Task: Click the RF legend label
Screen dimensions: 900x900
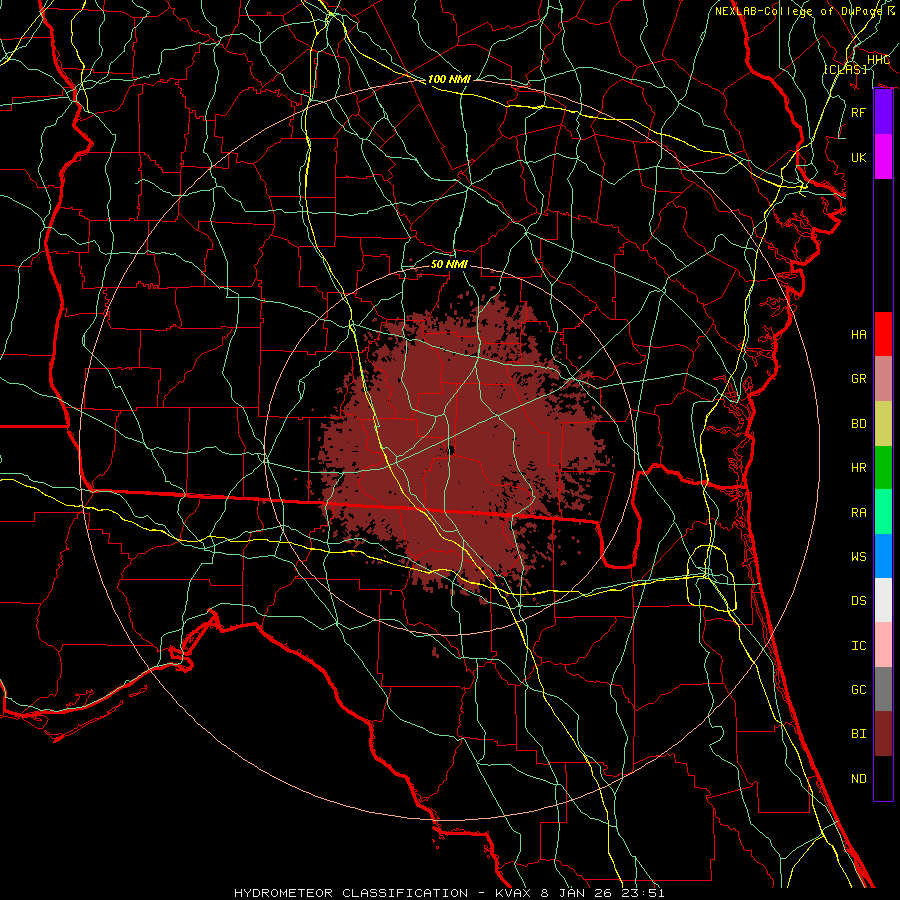Action: click(x=859, y=112)
